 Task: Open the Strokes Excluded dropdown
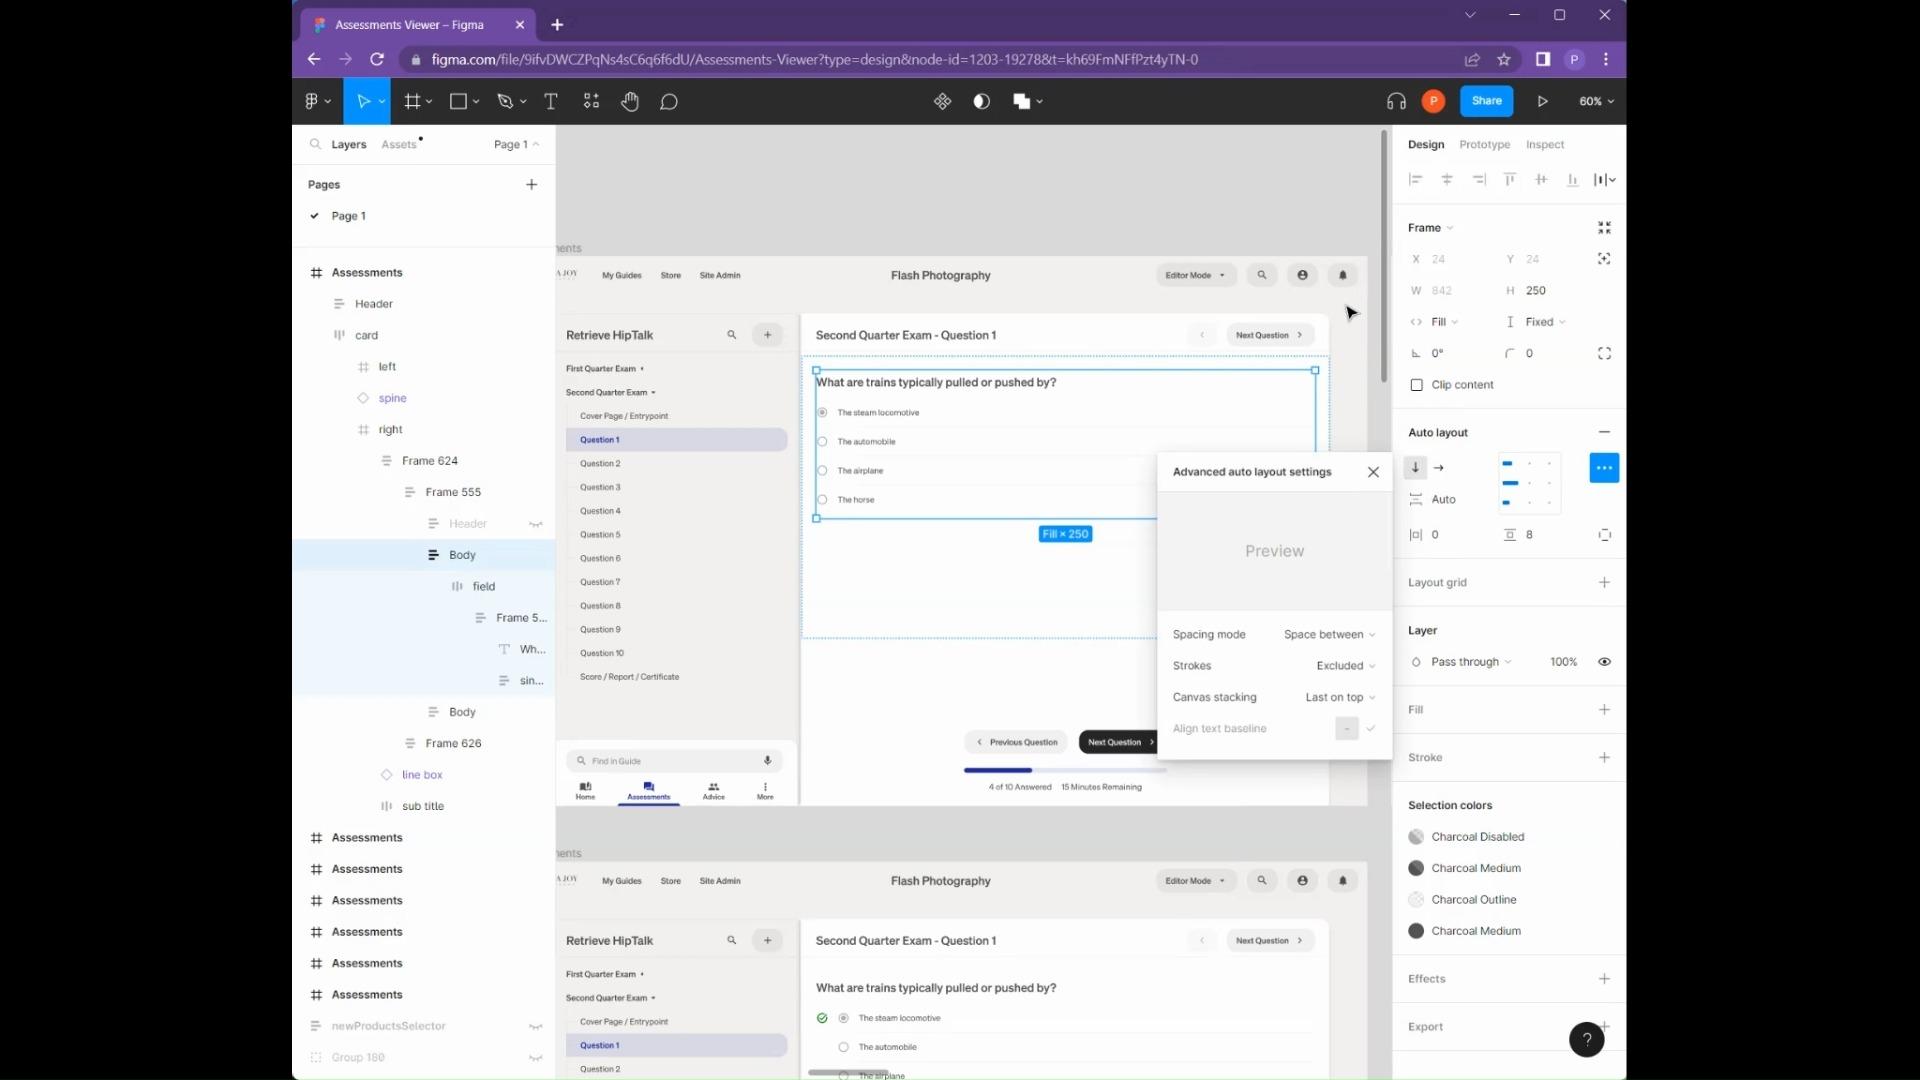[1346, 666]
